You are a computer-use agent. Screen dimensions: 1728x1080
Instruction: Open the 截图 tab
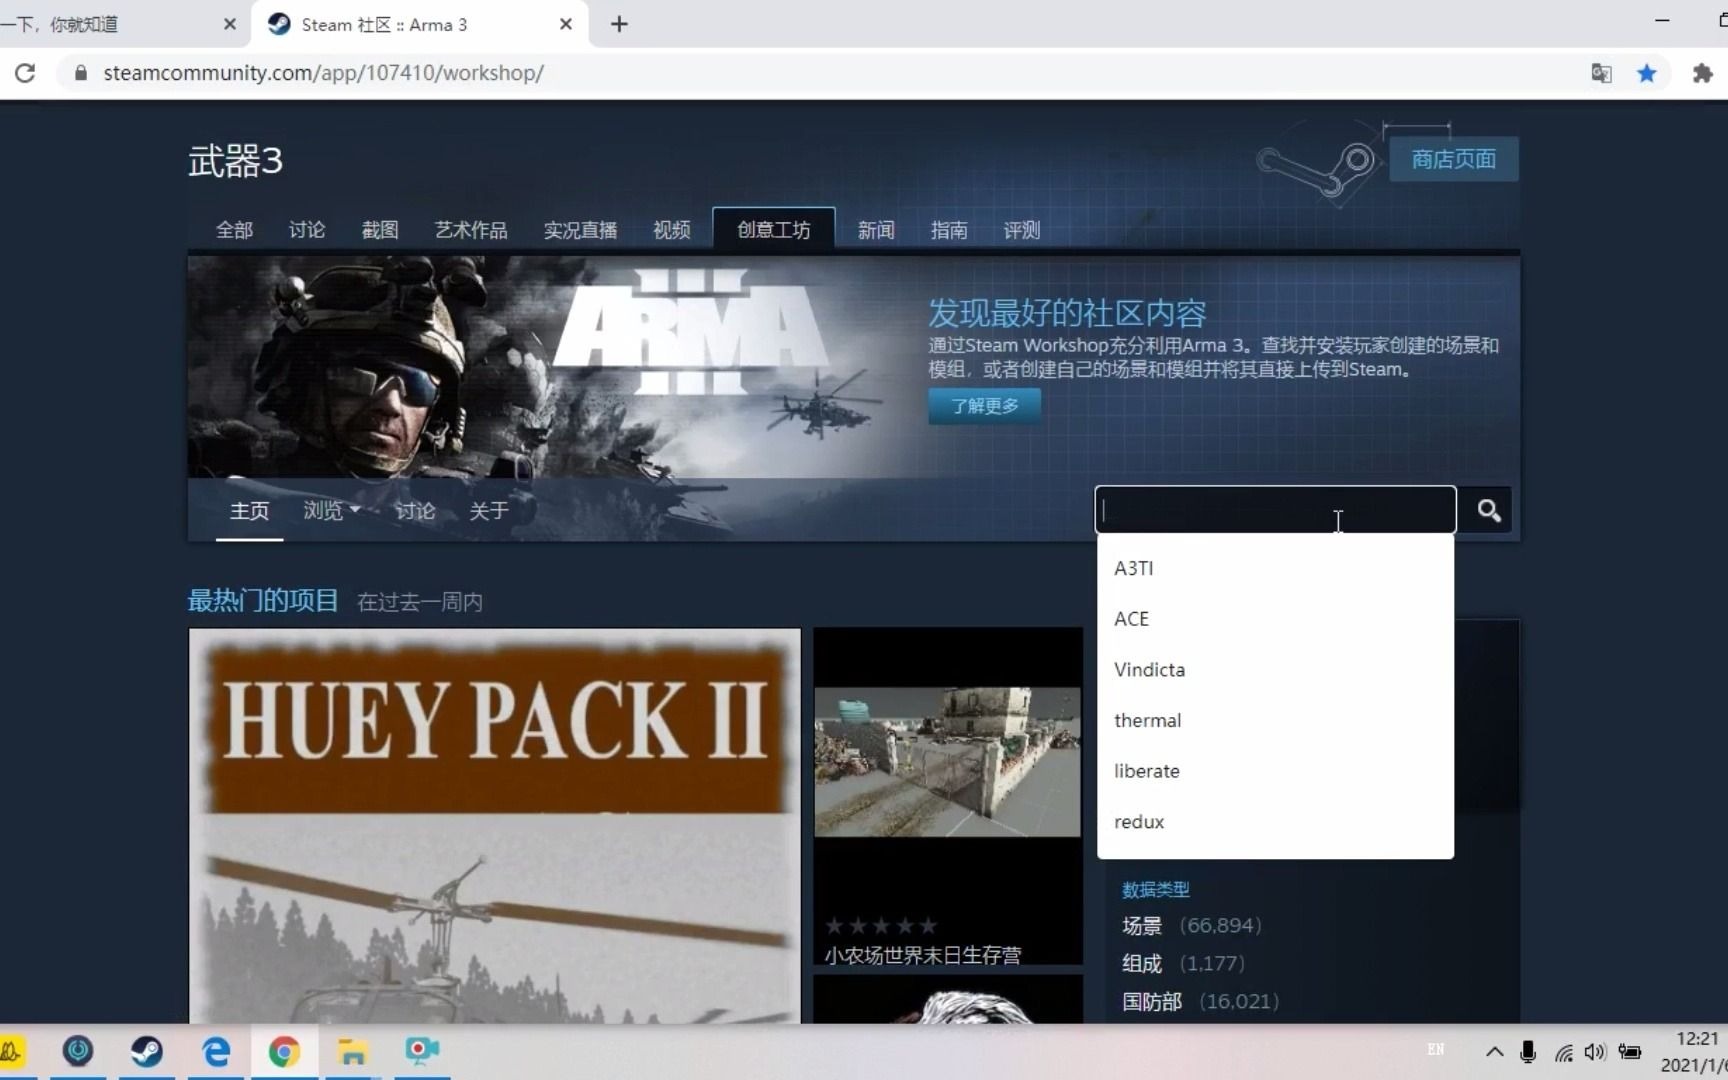380,230
